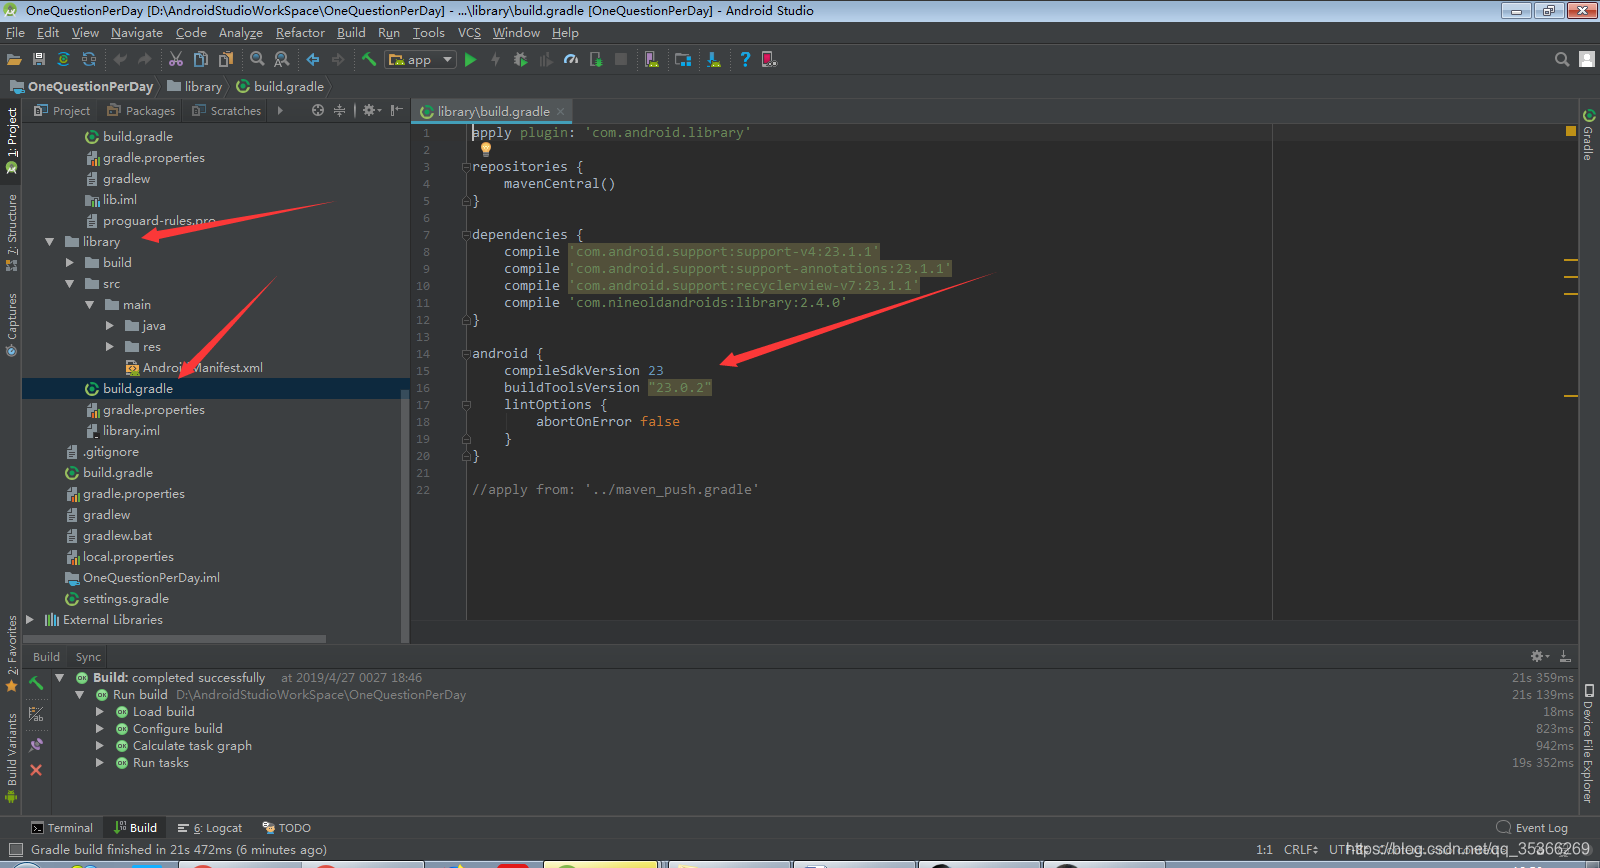Open the Terminal tool window
1600x868 pixels.
(x=62, y=828)
